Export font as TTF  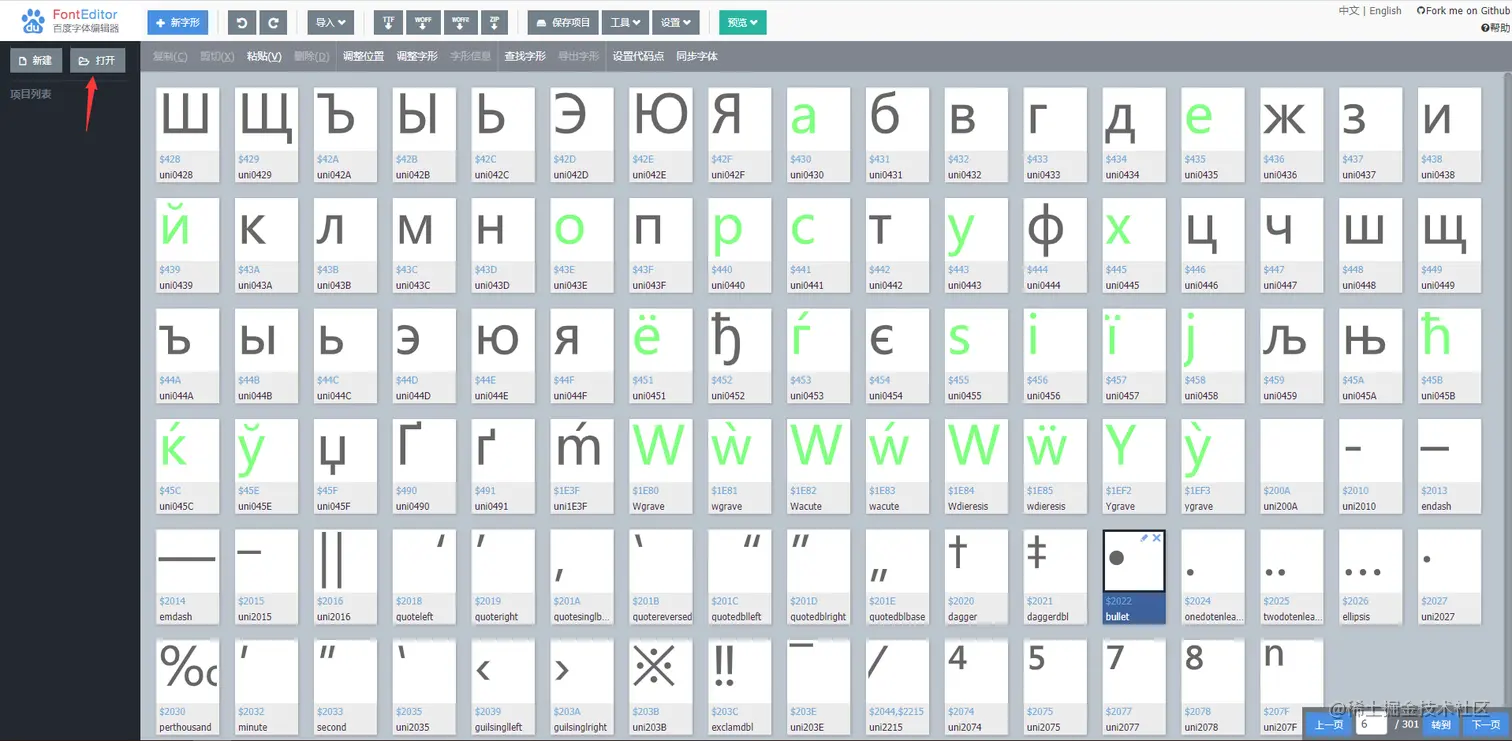389,22
